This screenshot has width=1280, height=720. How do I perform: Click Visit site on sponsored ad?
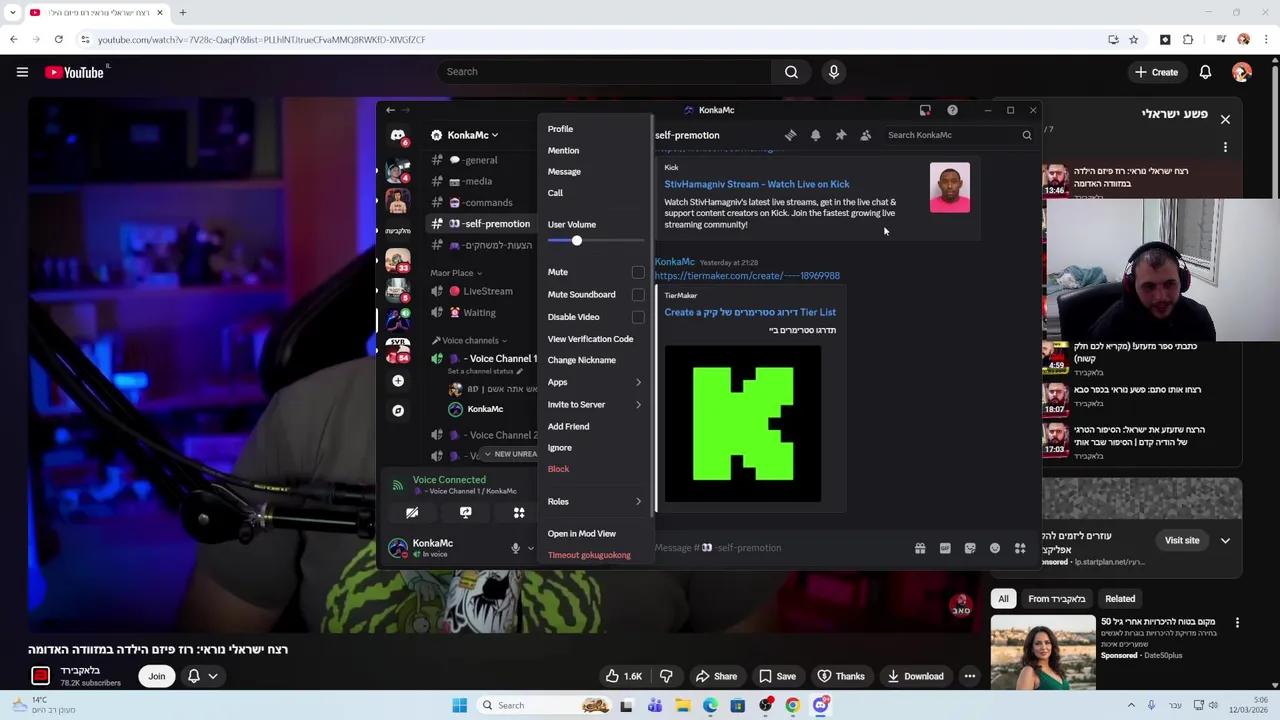click(x=1182, y=540)
